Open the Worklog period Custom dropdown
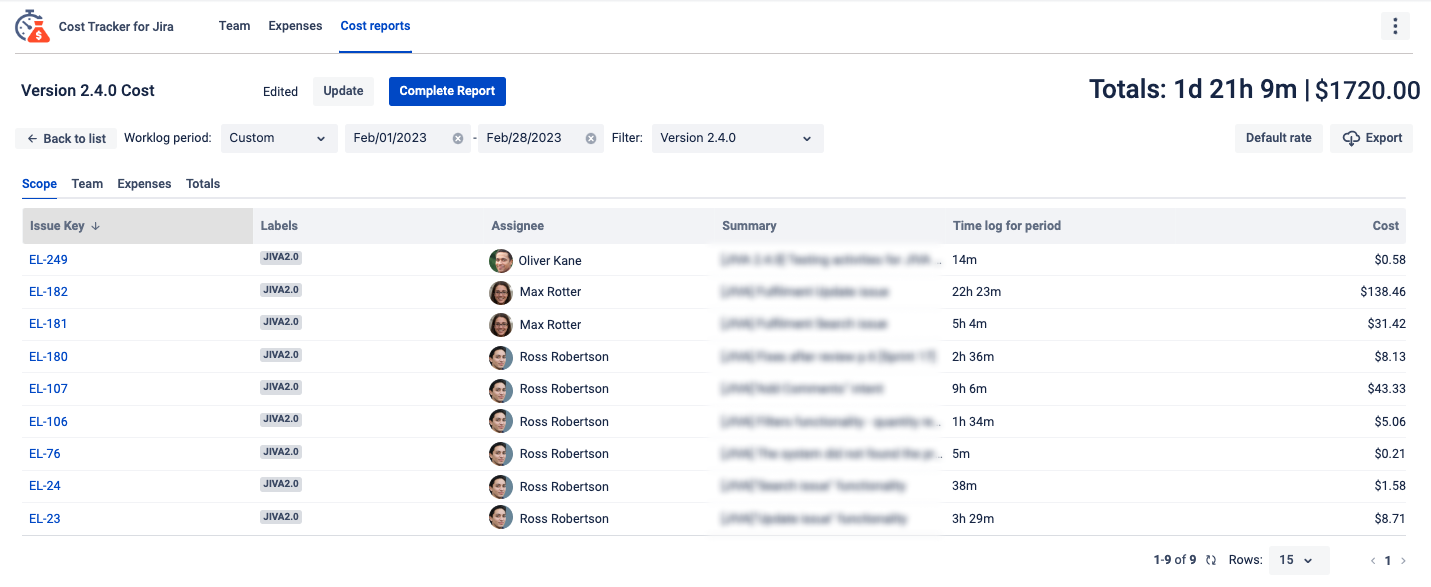Screen dimensions: 1431x587 (278, 139)
